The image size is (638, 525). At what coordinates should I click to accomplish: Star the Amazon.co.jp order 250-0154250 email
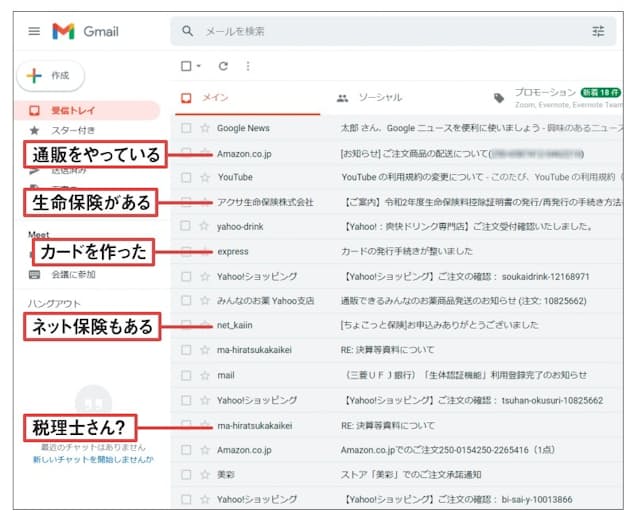[205, 450]
